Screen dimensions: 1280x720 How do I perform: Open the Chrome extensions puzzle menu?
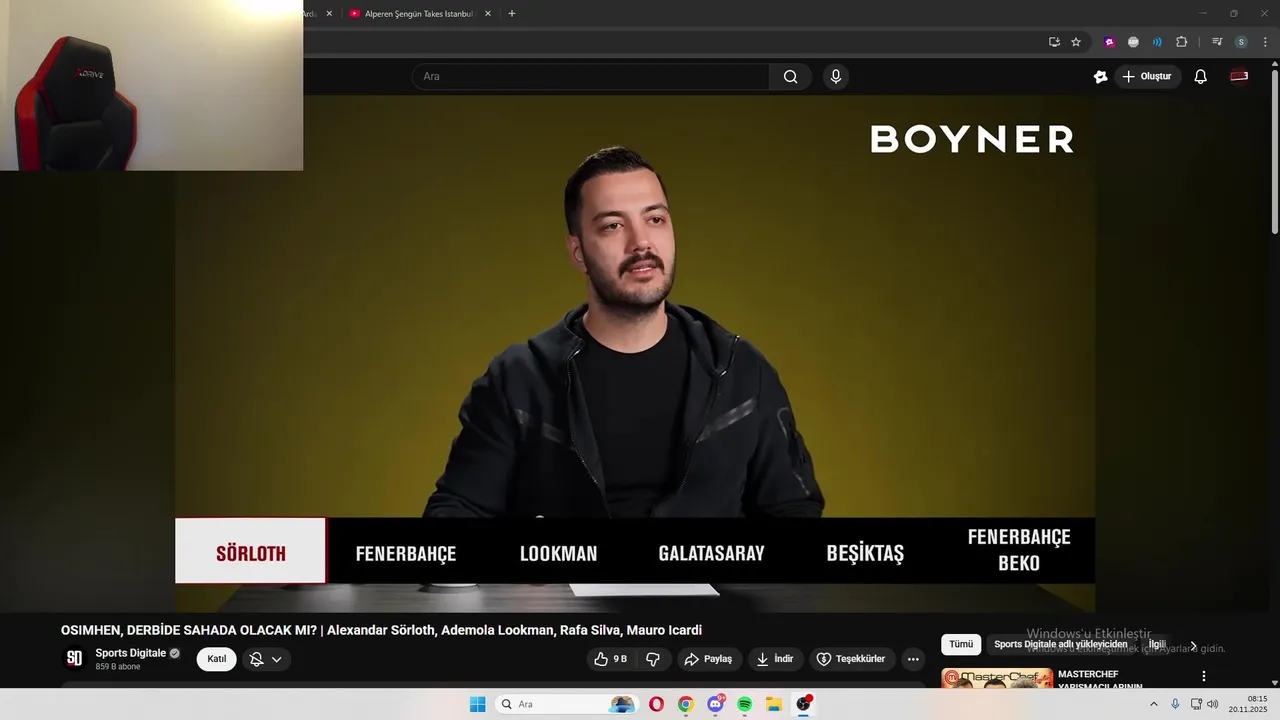pos(1181,42)
